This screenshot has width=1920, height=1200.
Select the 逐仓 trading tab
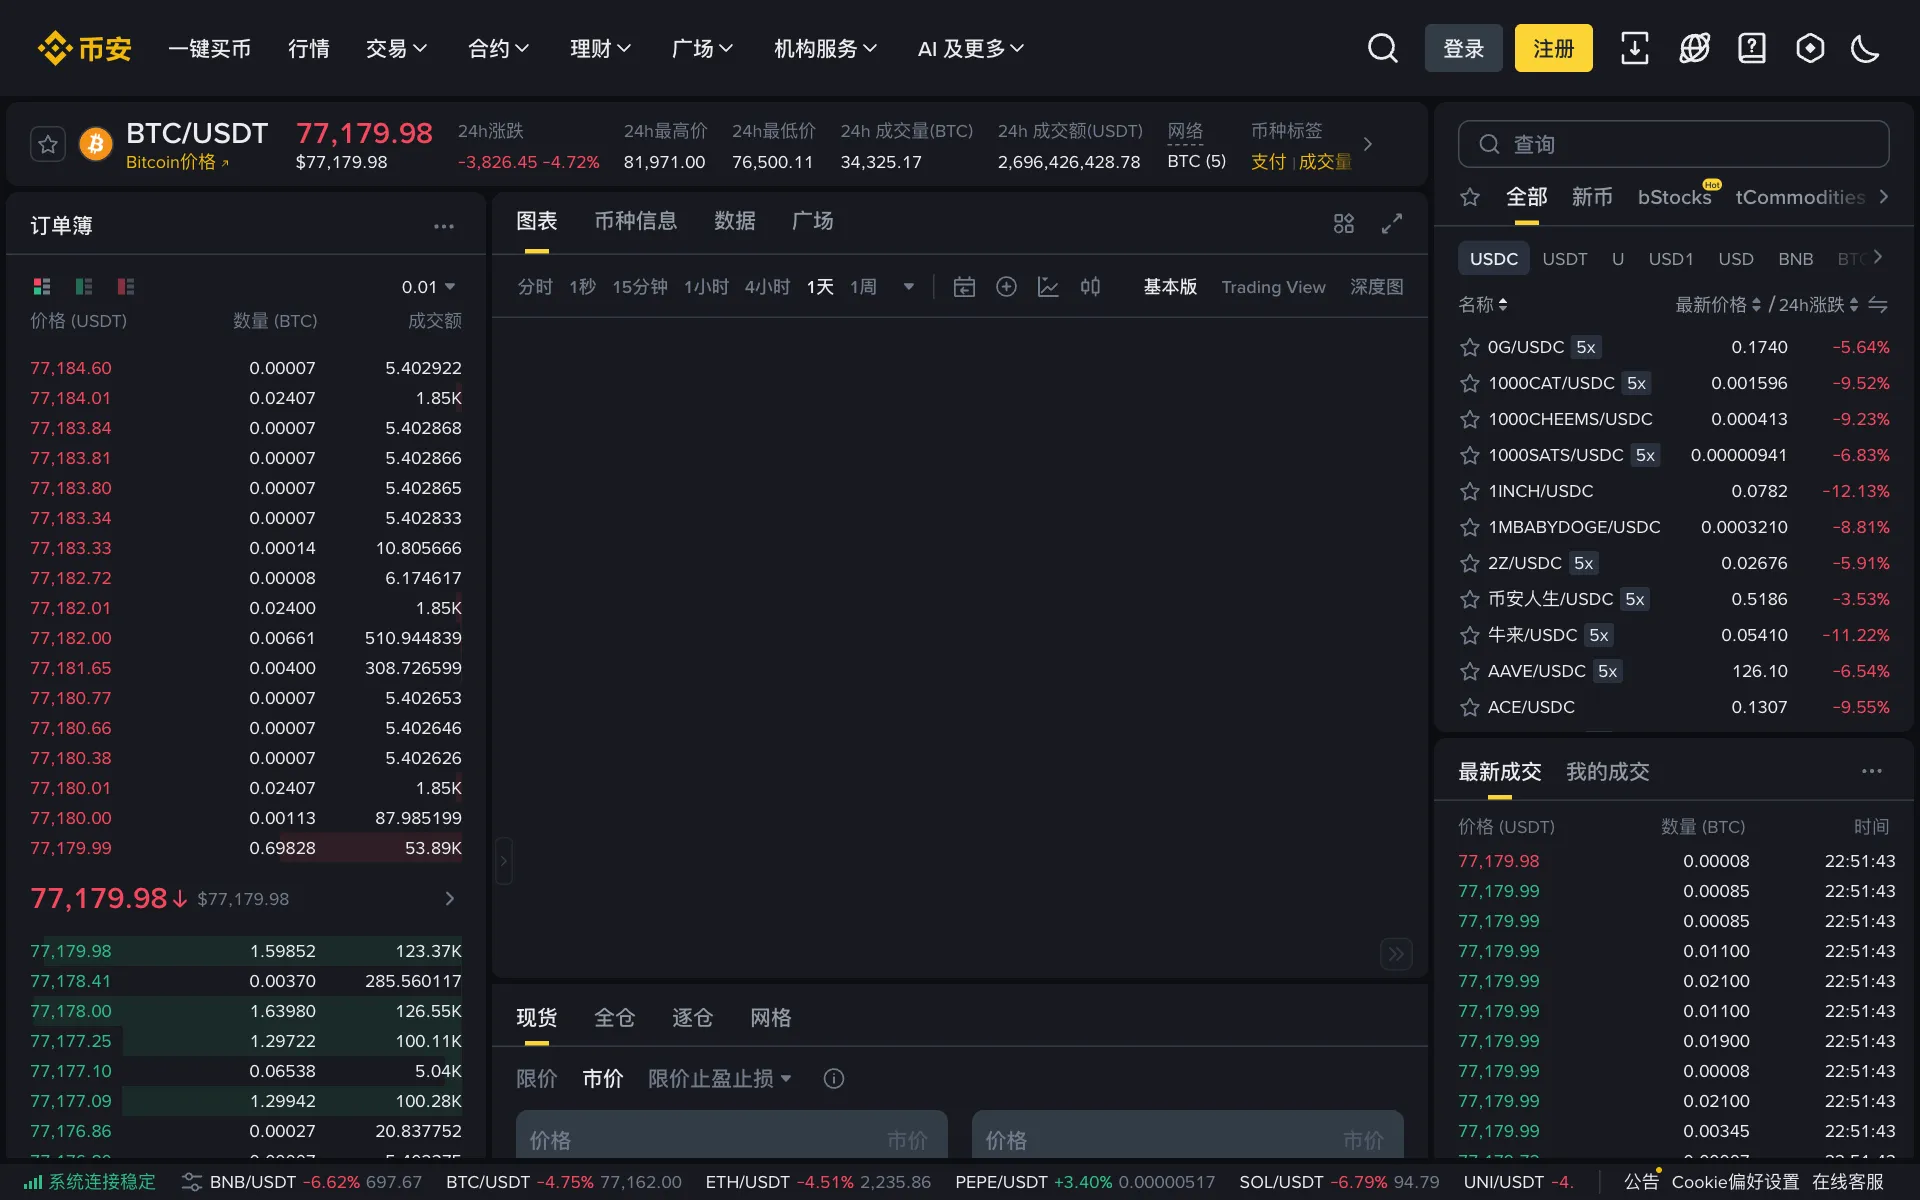(692, 1017)
